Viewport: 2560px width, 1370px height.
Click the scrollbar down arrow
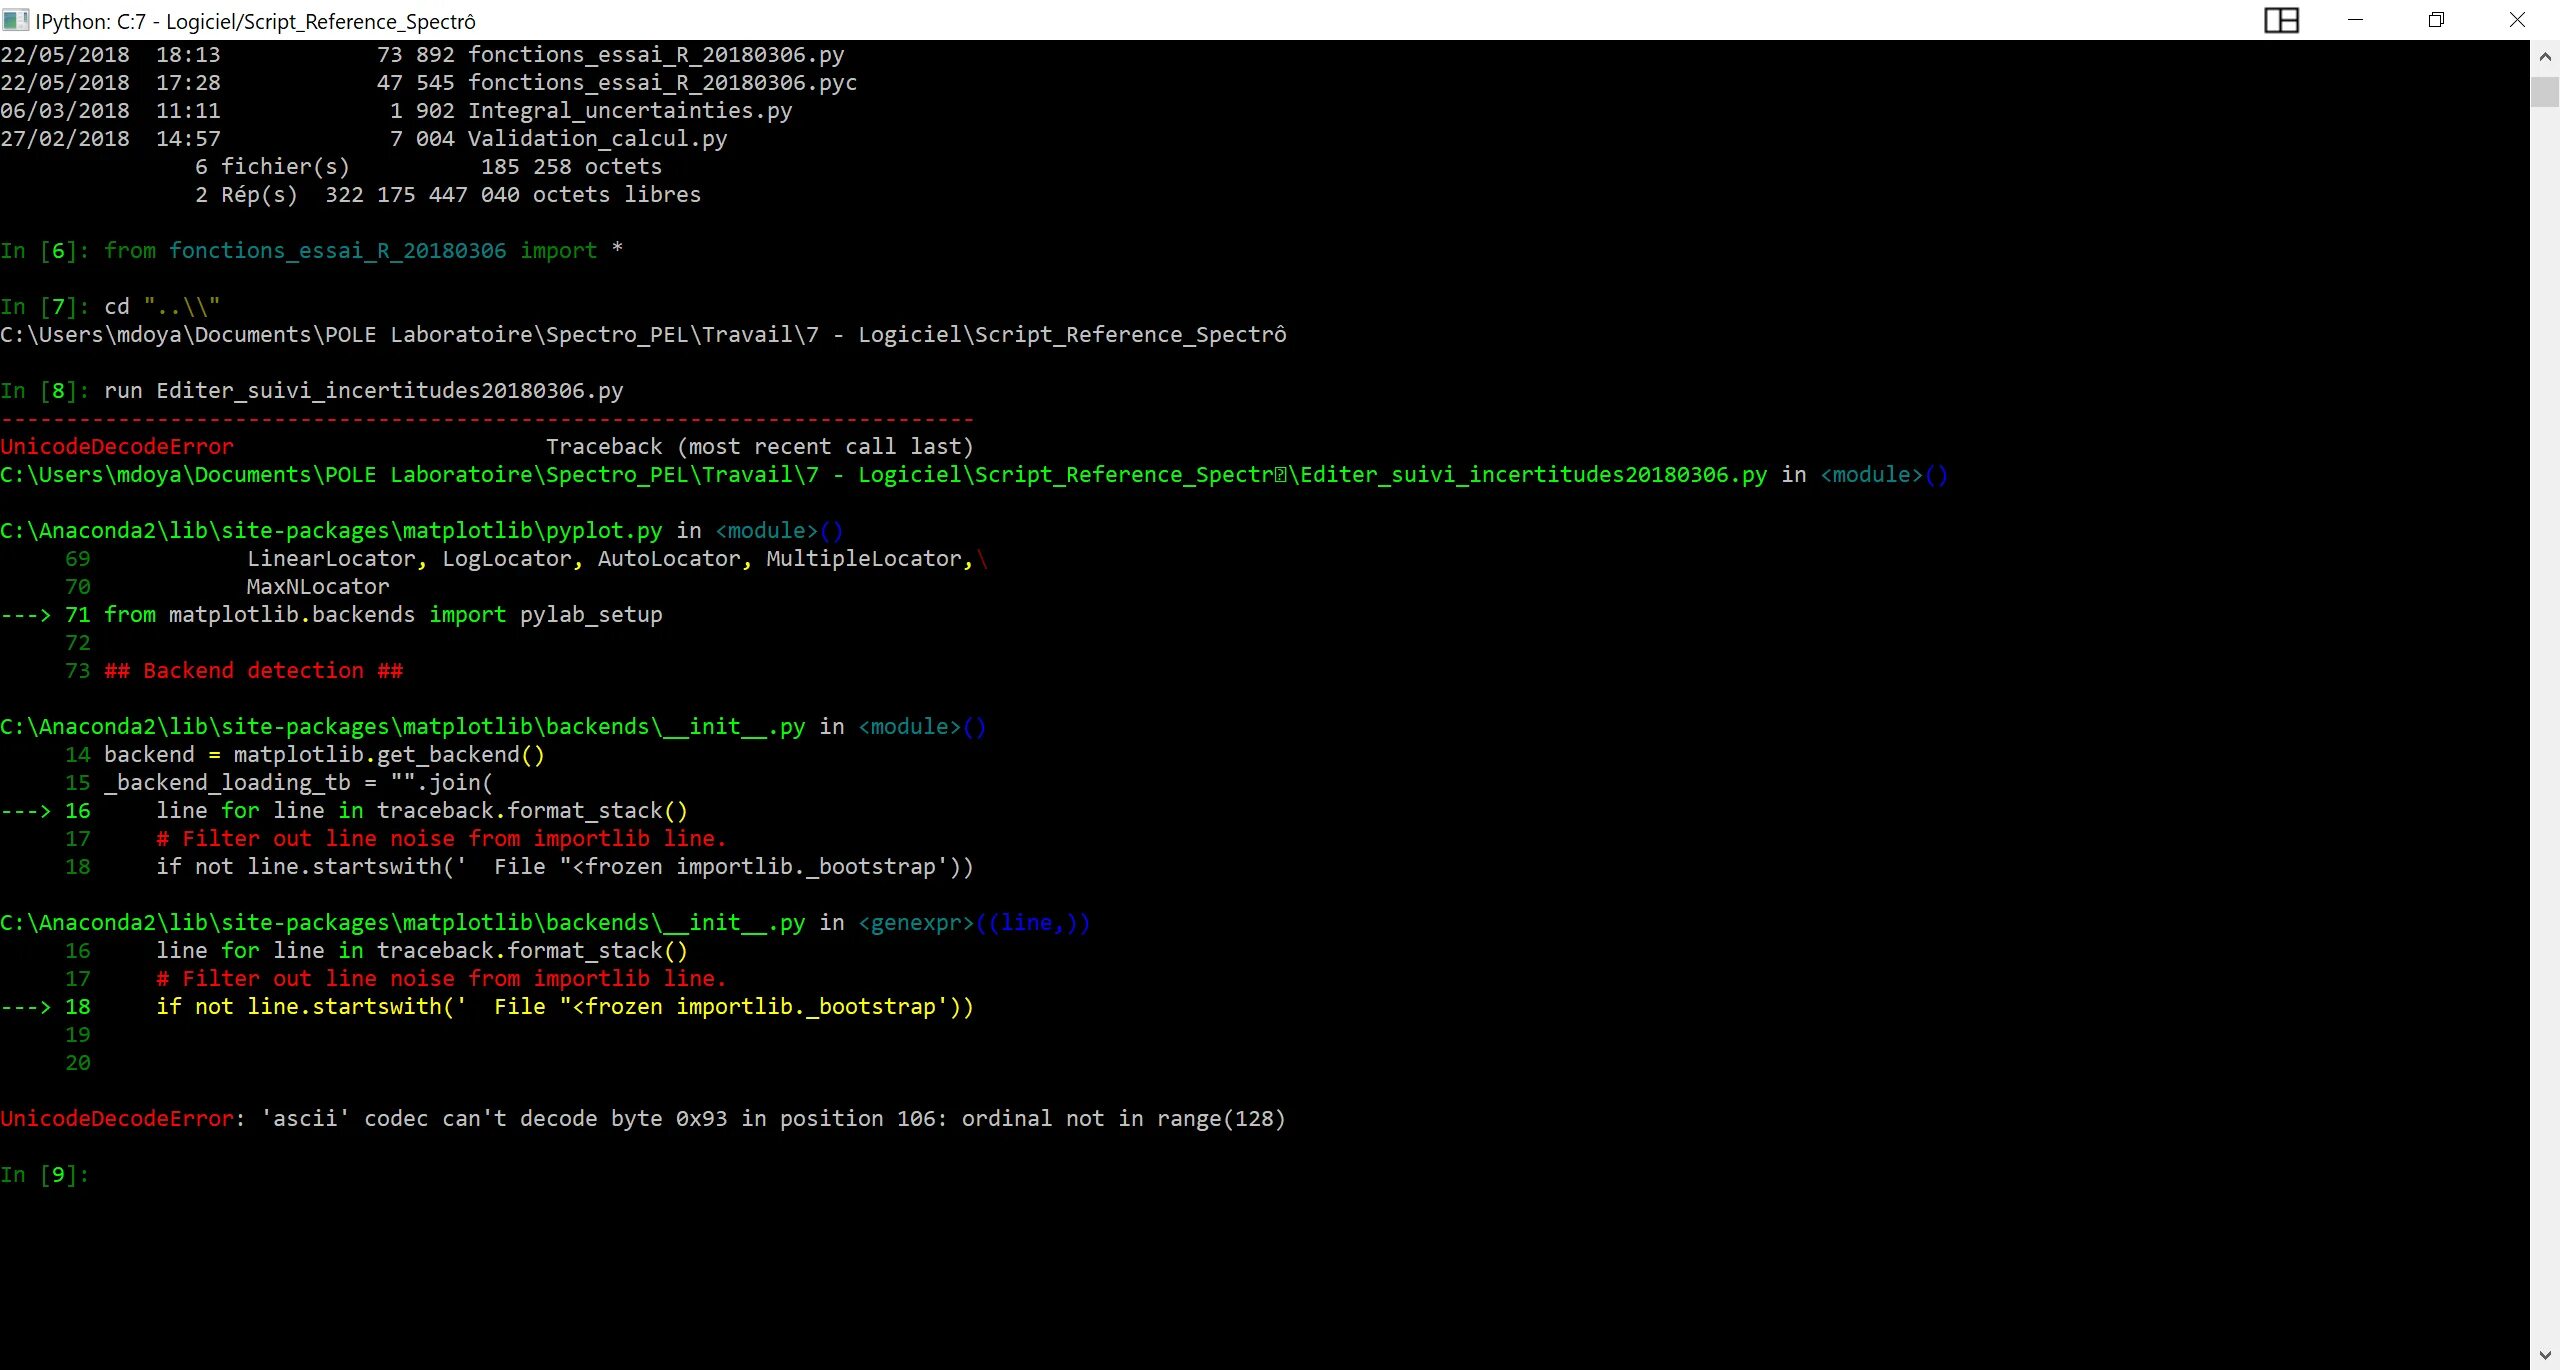tap(2544, 1356)
